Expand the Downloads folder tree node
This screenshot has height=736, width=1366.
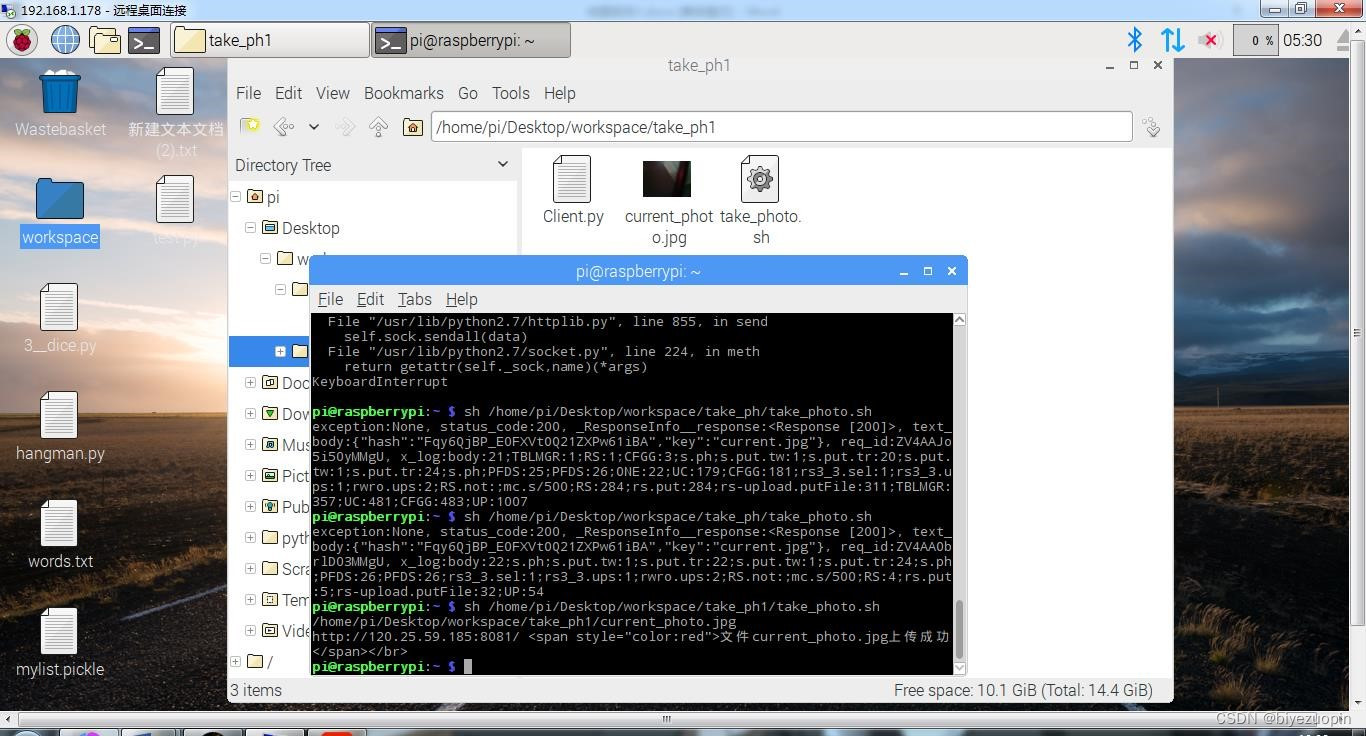coord(251,413)
